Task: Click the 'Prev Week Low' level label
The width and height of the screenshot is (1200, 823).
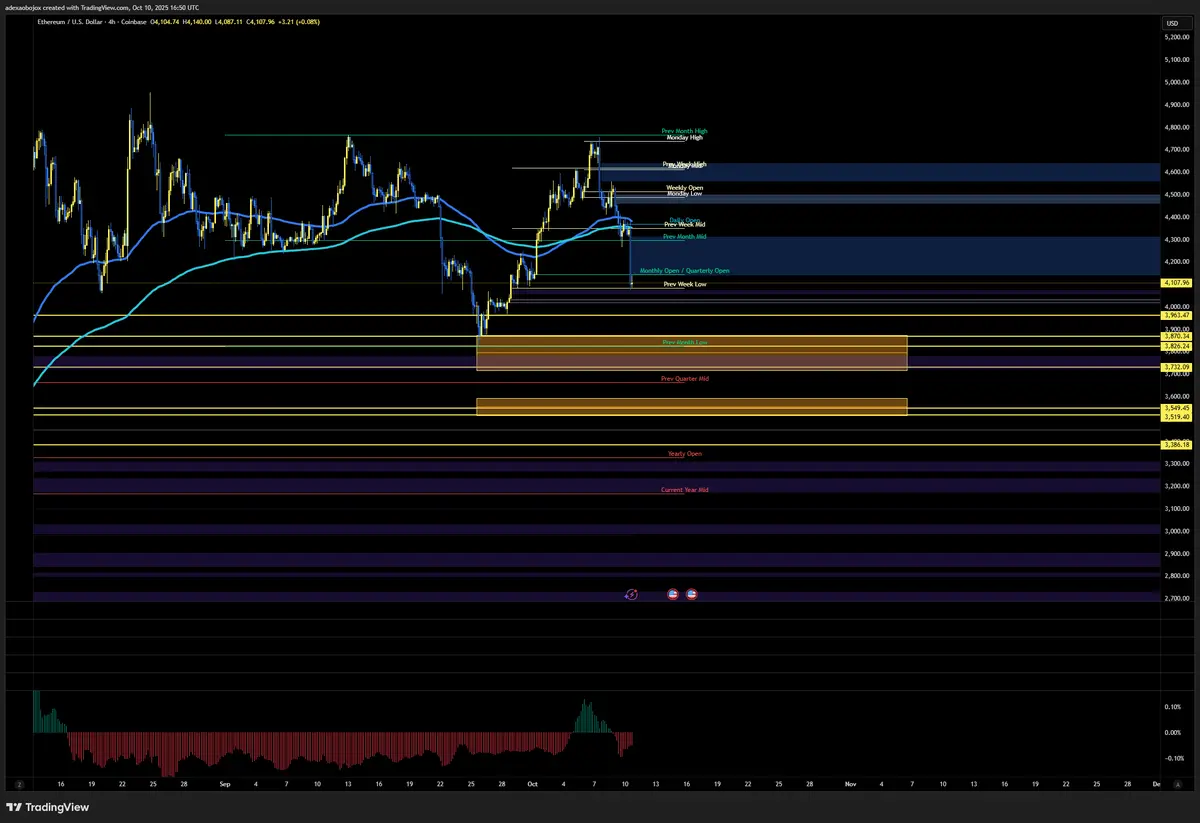Action: click(x=685, y=285)
